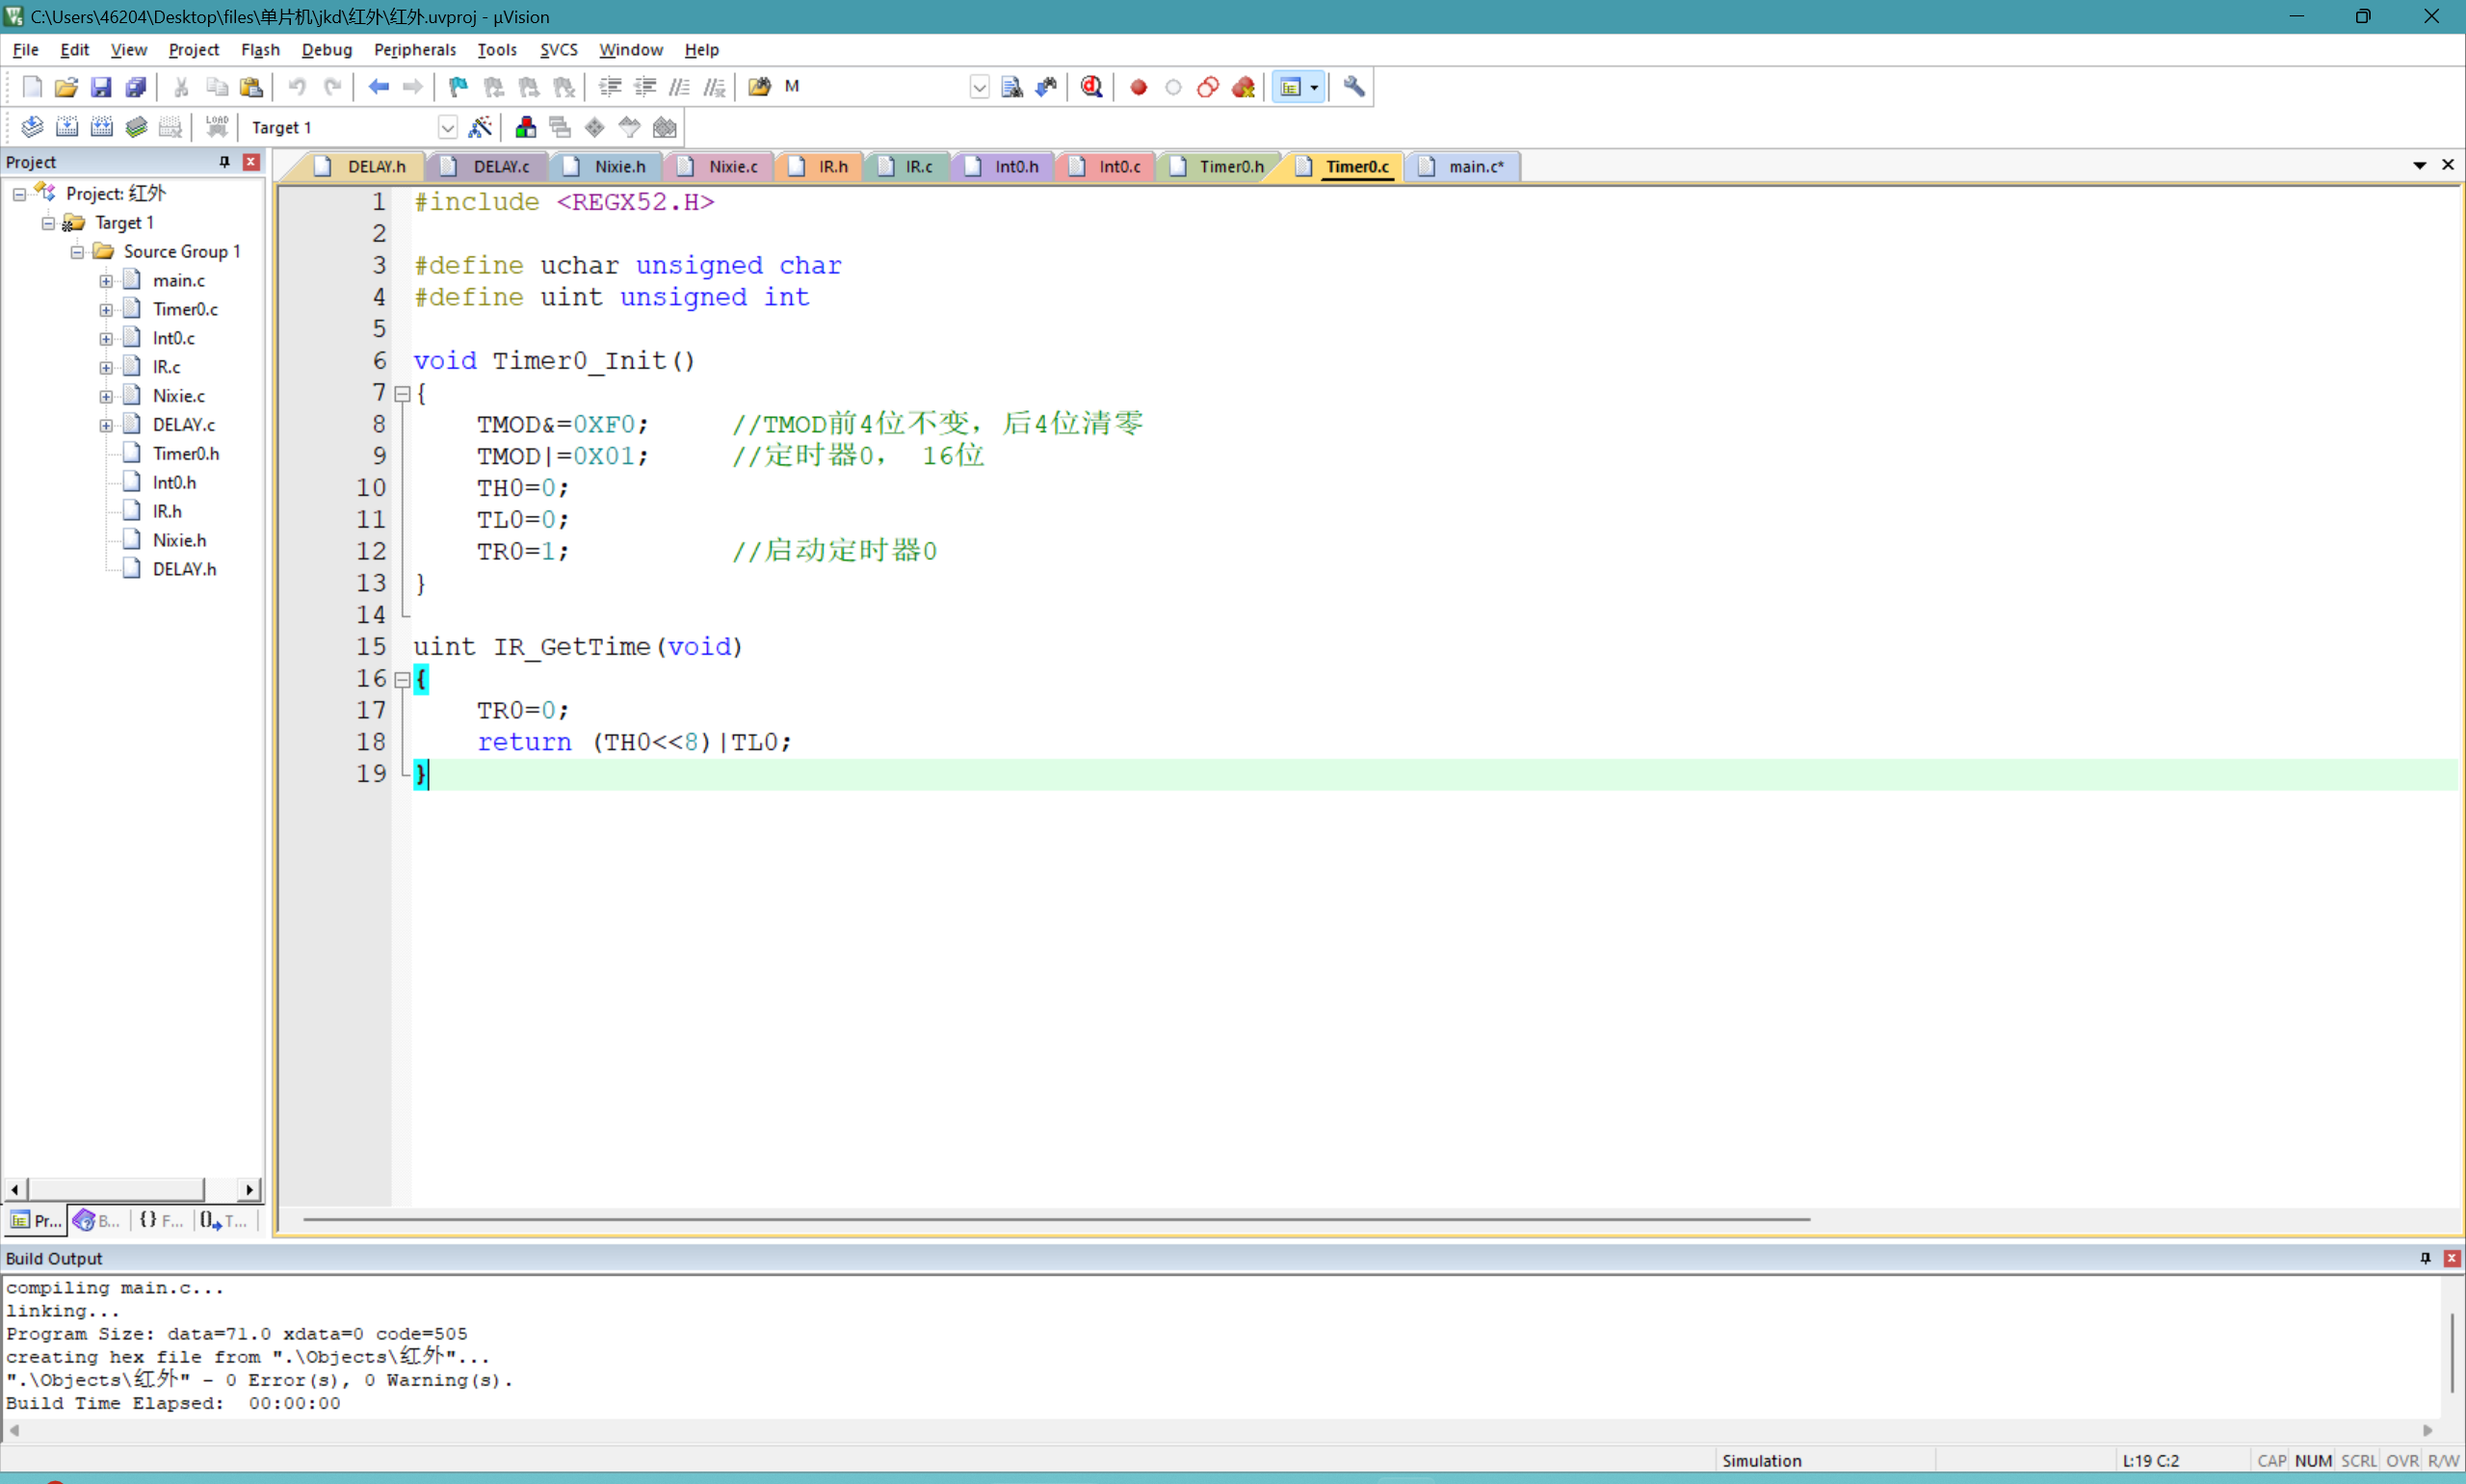Start debug session via magnifier icon
This screenshot has height=1484, width=2466.
(1091, 87)
